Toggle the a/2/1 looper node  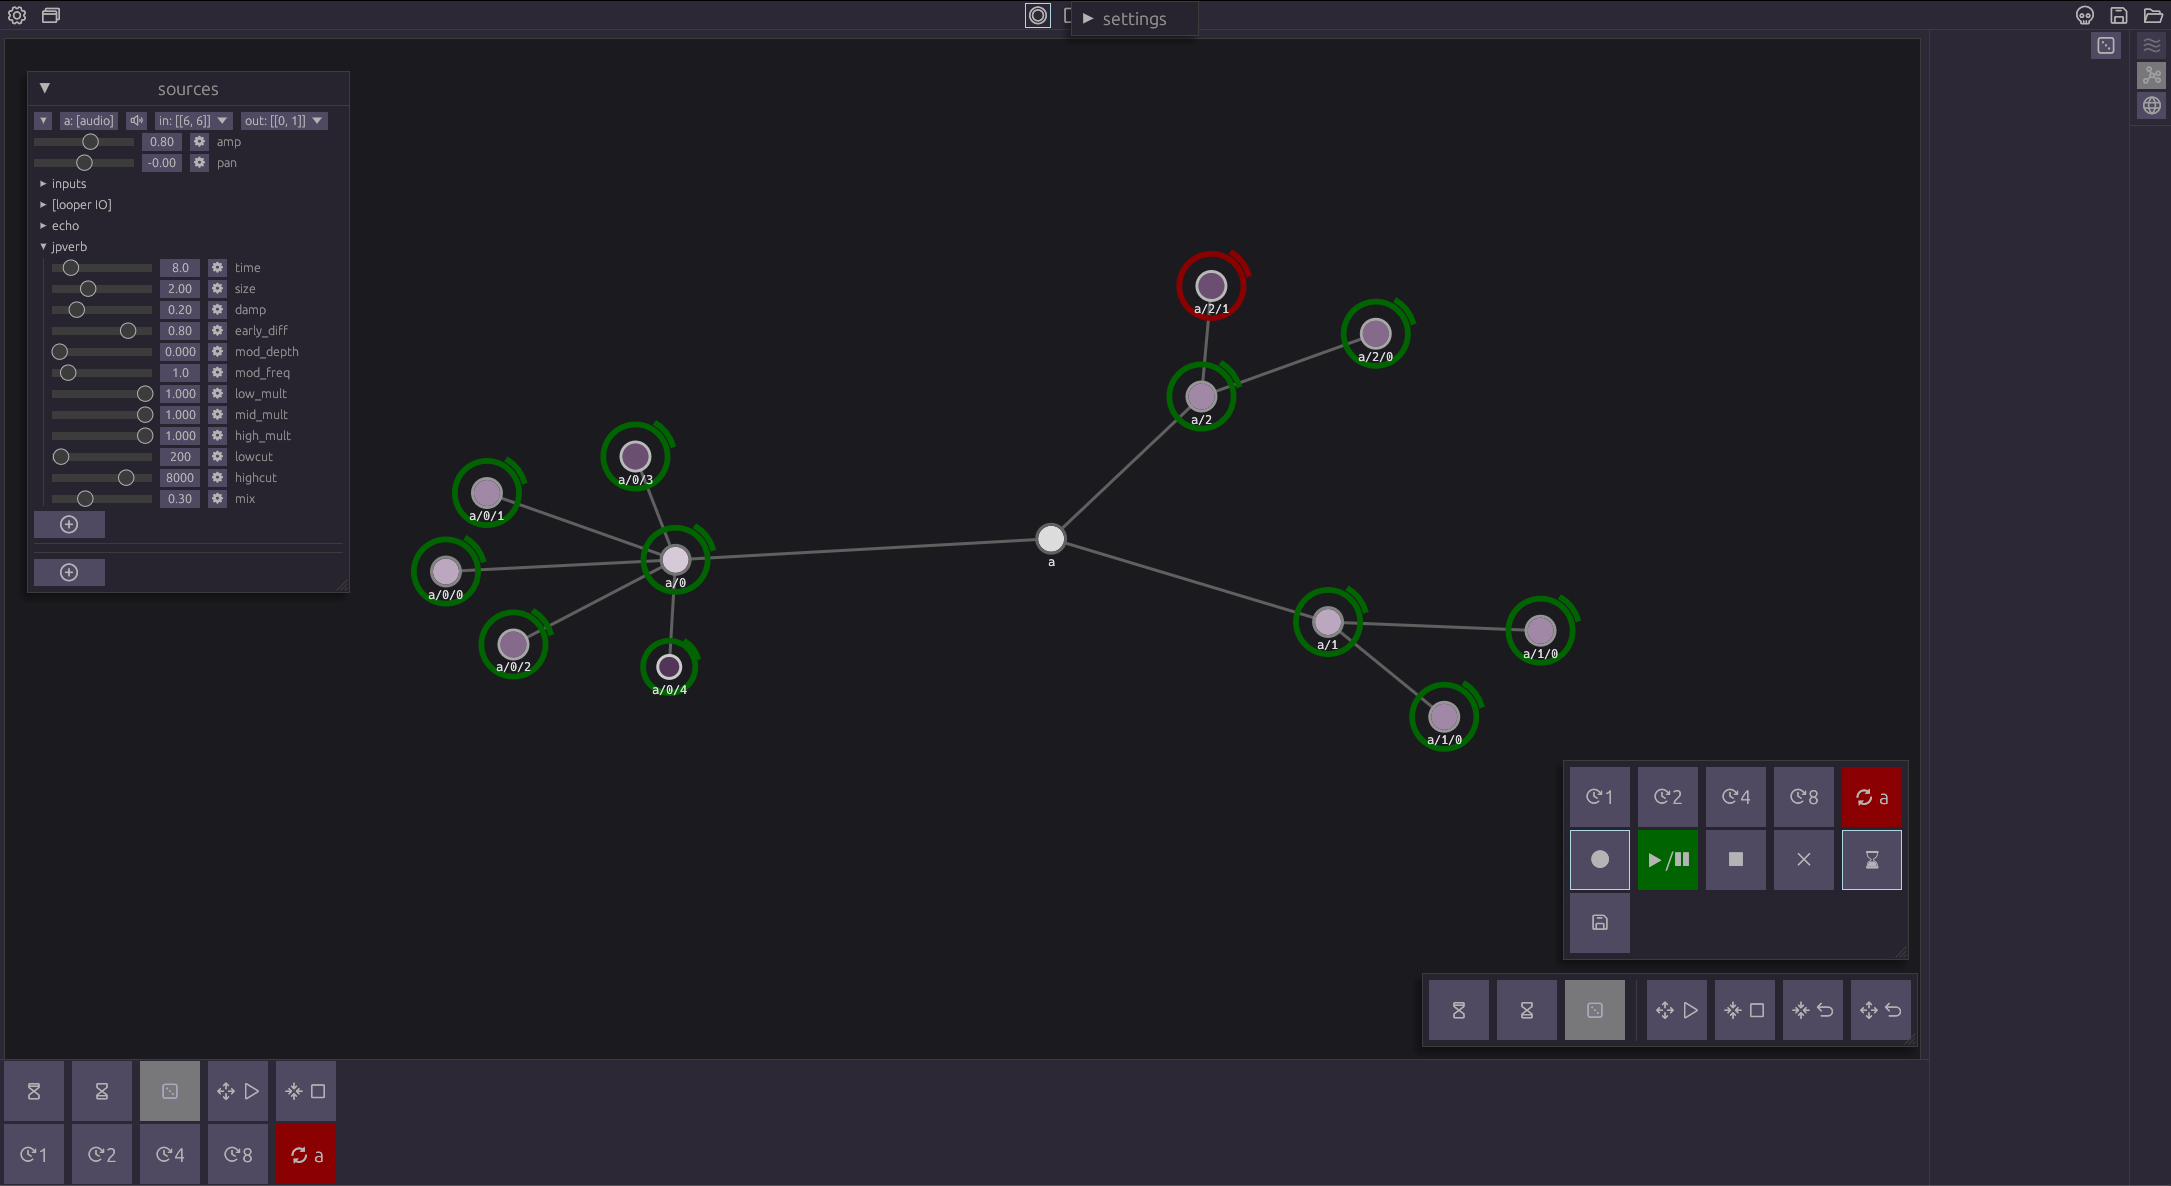(1211, 286)
